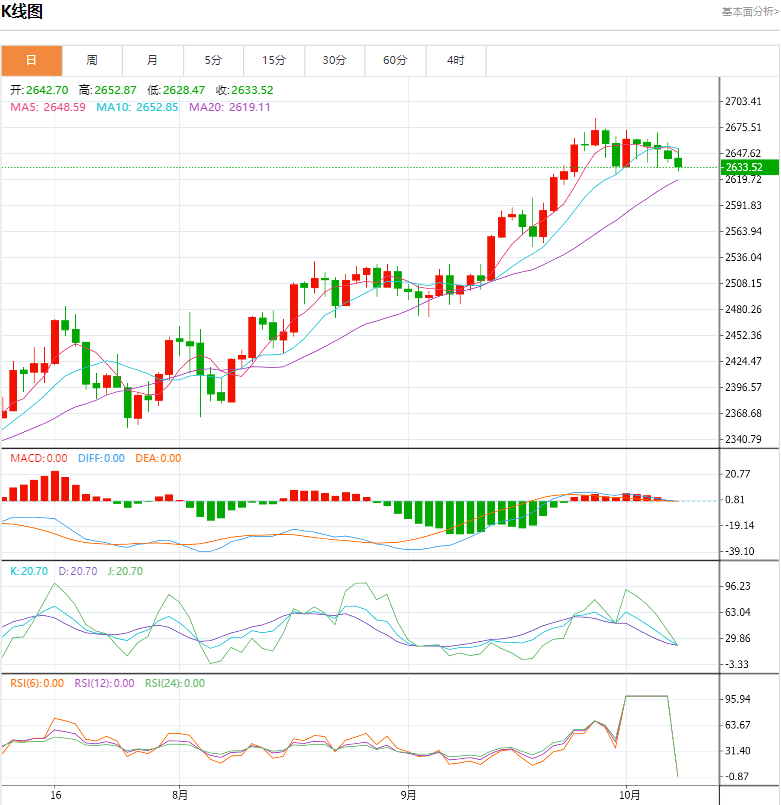Select the 30分 interval tab
The image size is (781, 805).
(335, 61)
